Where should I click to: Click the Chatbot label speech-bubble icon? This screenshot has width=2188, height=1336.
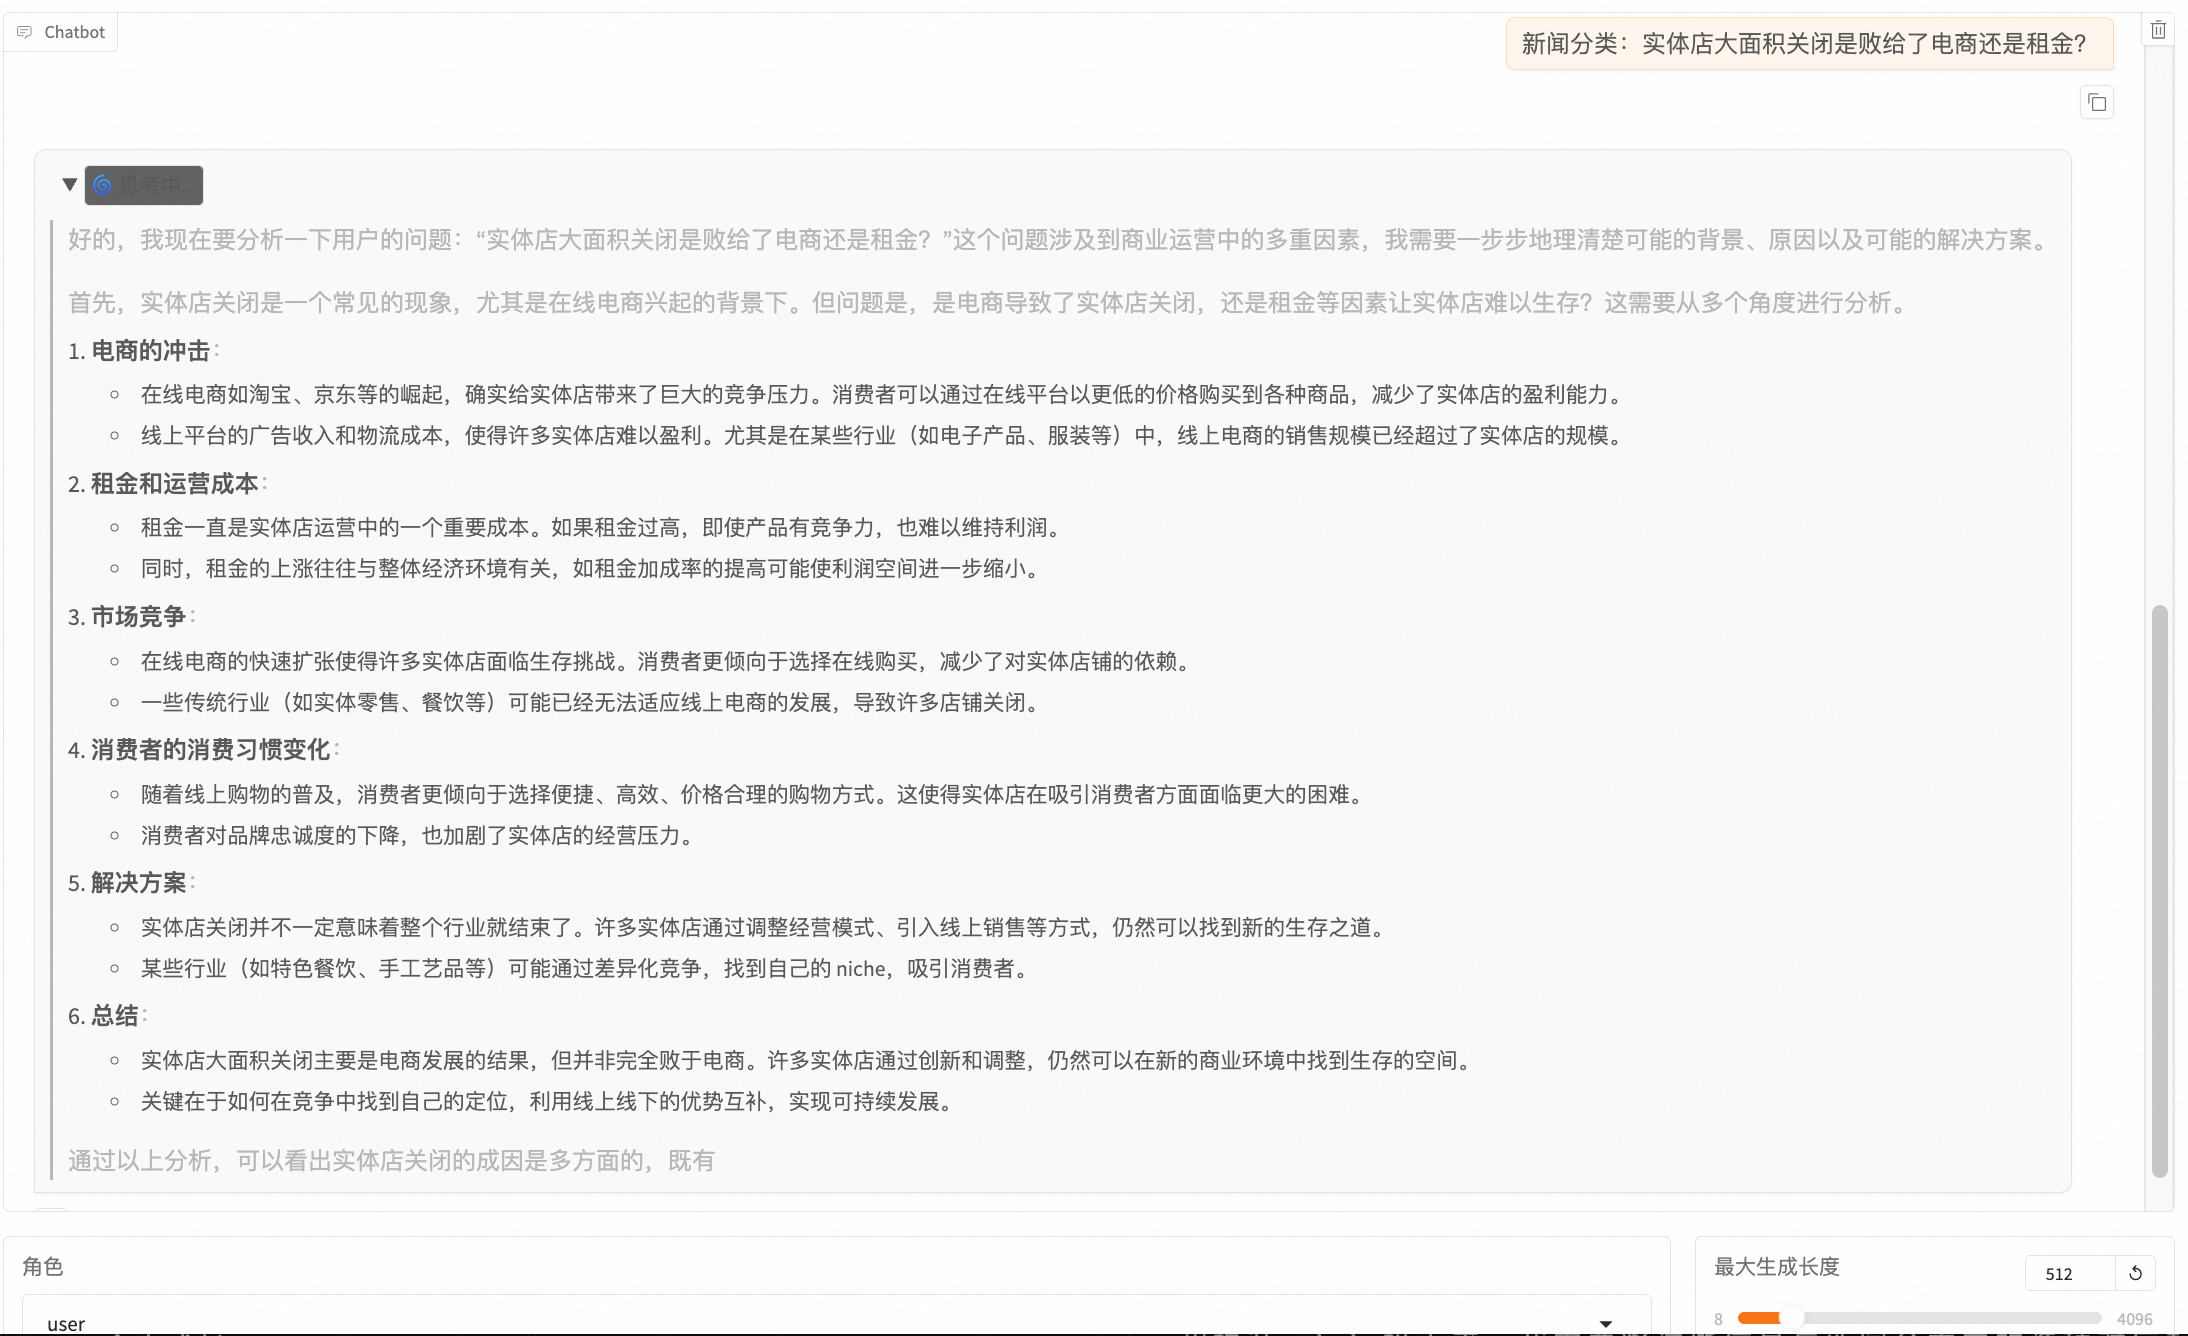25,32
